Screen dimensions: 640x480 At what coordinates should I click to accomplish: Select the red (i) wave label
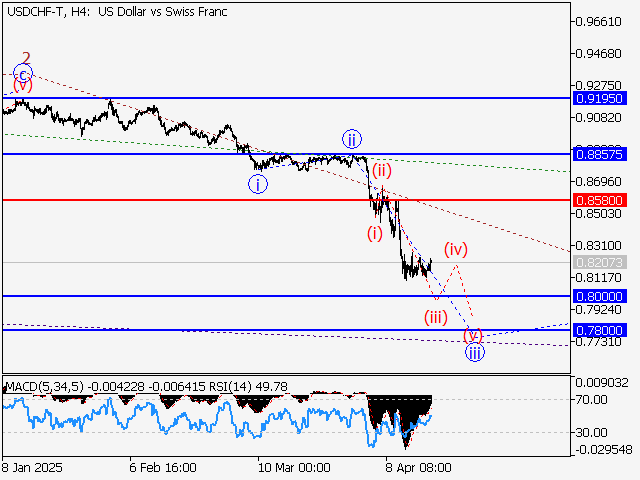(x=374, y=234)
